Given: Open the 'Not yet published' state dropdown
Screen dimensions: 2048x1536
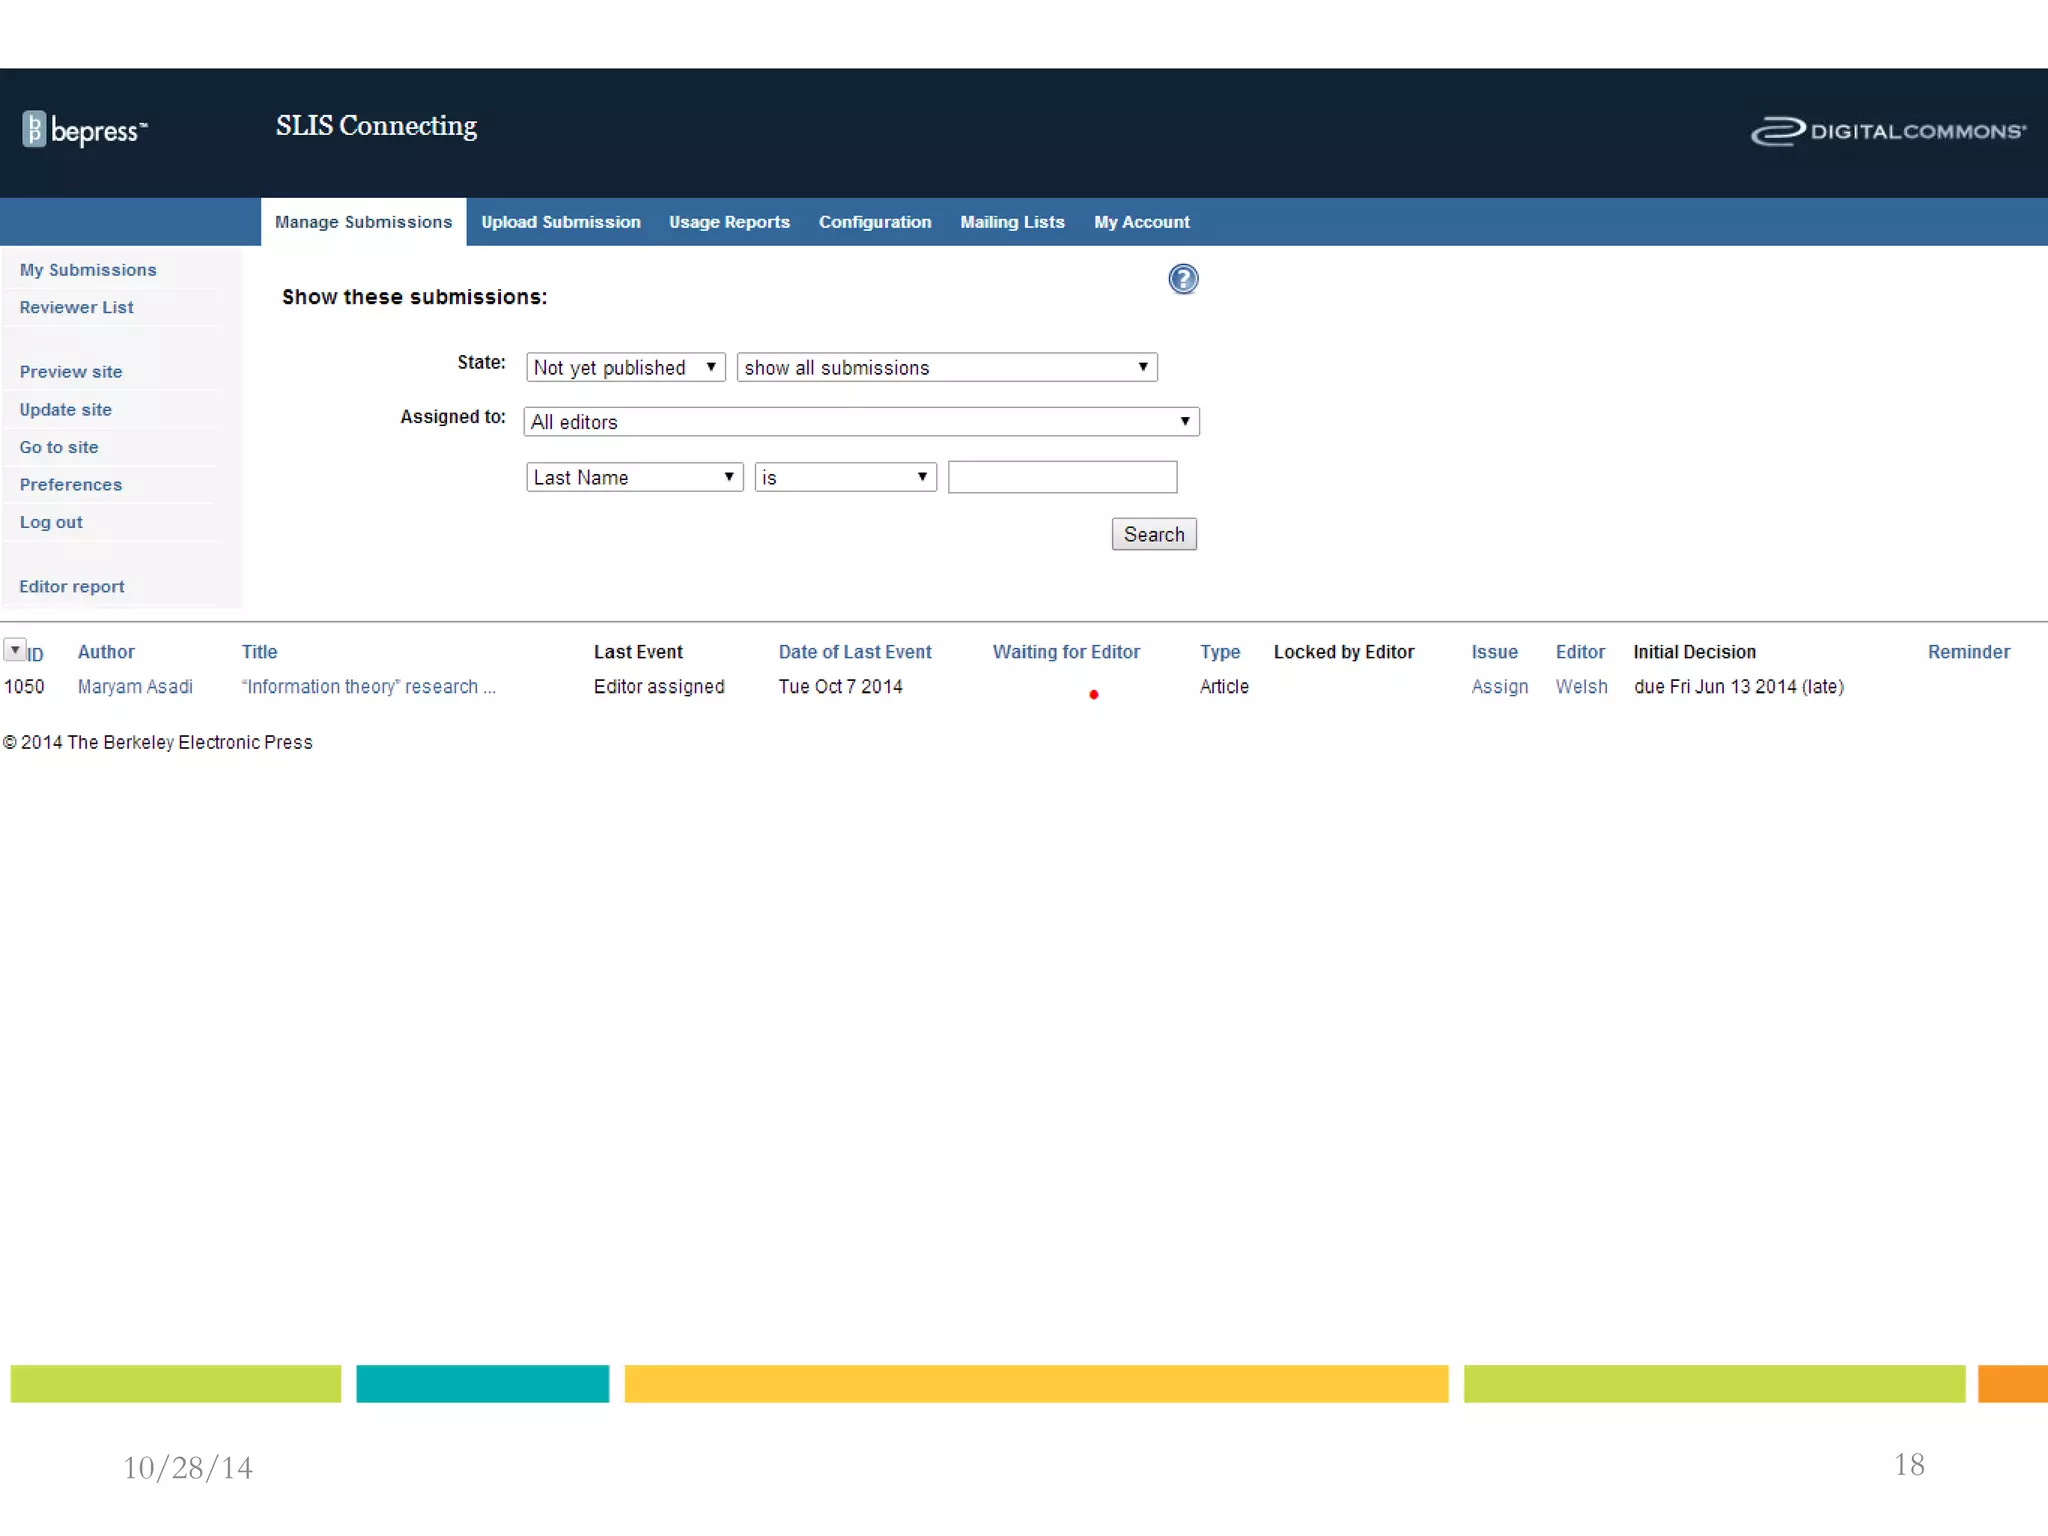Looking at the screenshot, I should [x=625, y=367].
